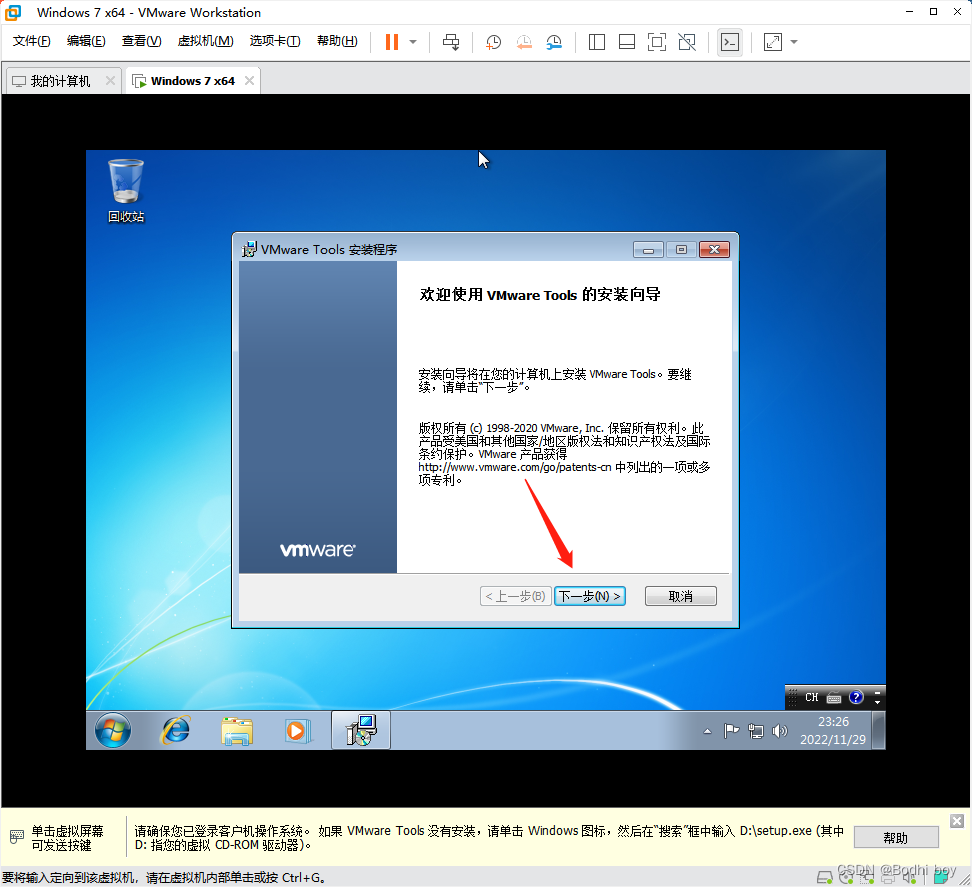Open the 虚拟机(M) menu
This screenshot has width=972, height=887.
(x=205, y=41)
